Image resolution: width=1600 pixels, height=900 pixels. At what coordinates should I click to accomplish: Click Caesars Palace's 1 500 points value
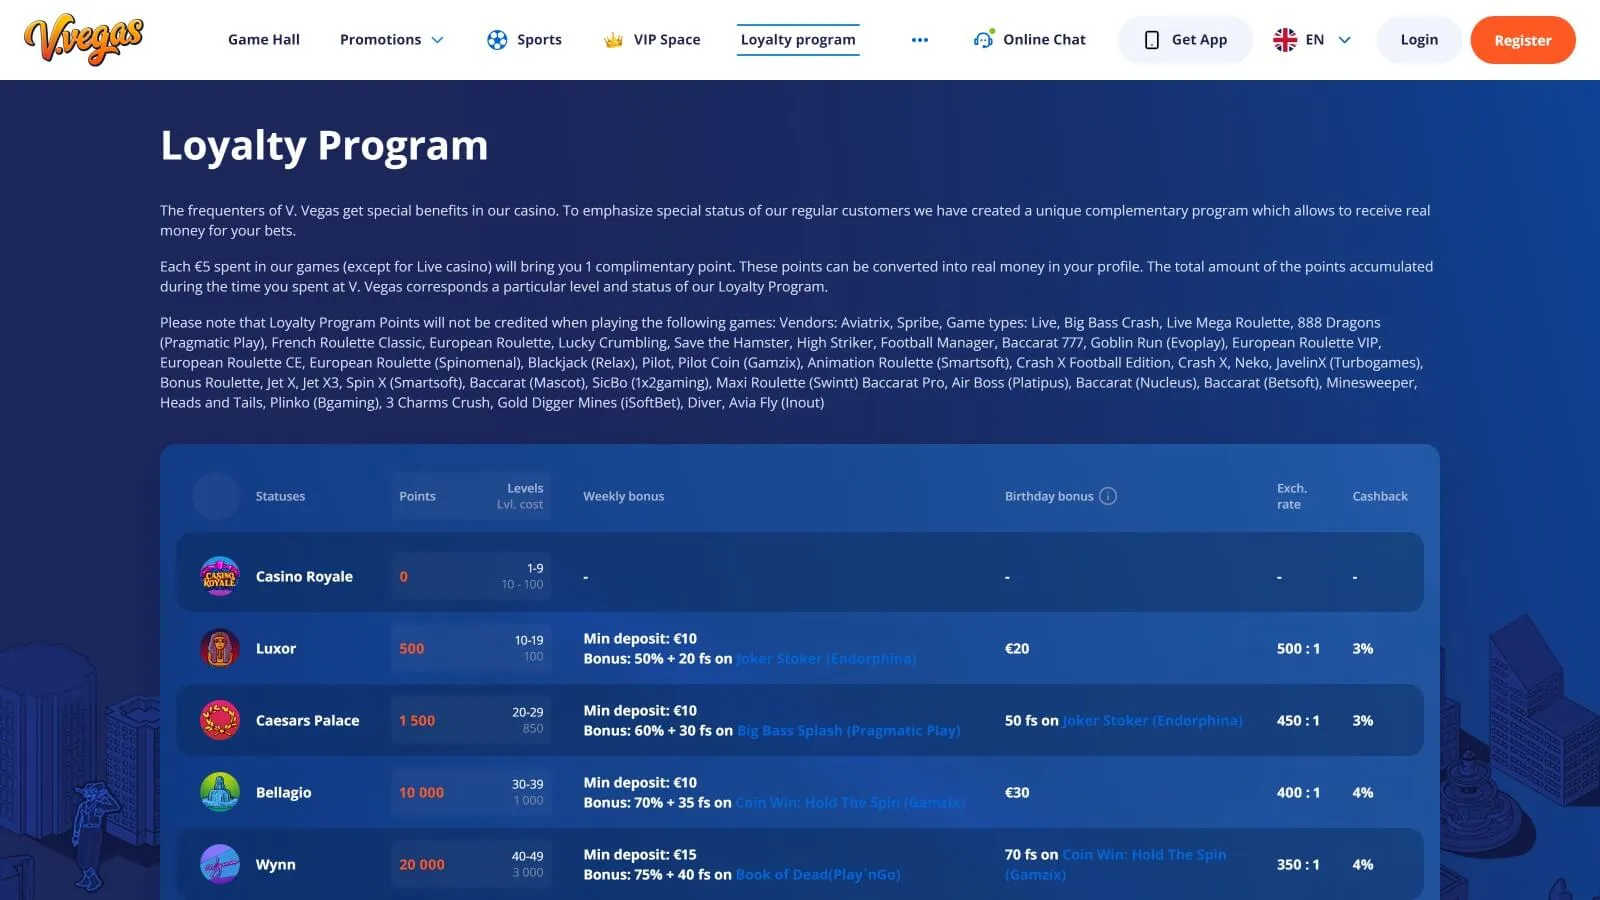point(417,721)
